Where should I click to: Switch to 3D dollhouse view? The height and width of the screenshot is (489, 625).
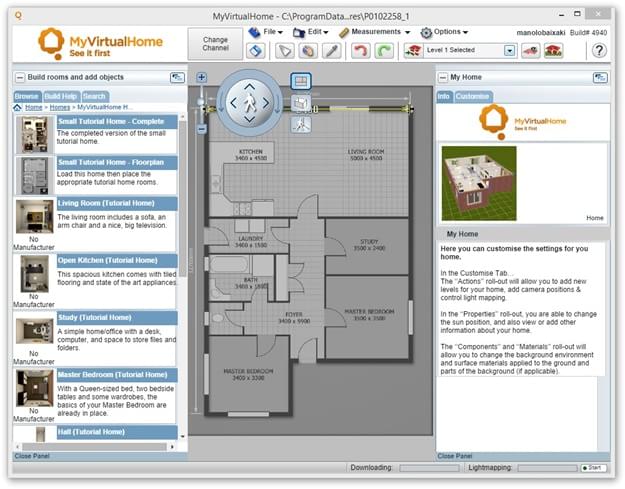tap(301, 103)
